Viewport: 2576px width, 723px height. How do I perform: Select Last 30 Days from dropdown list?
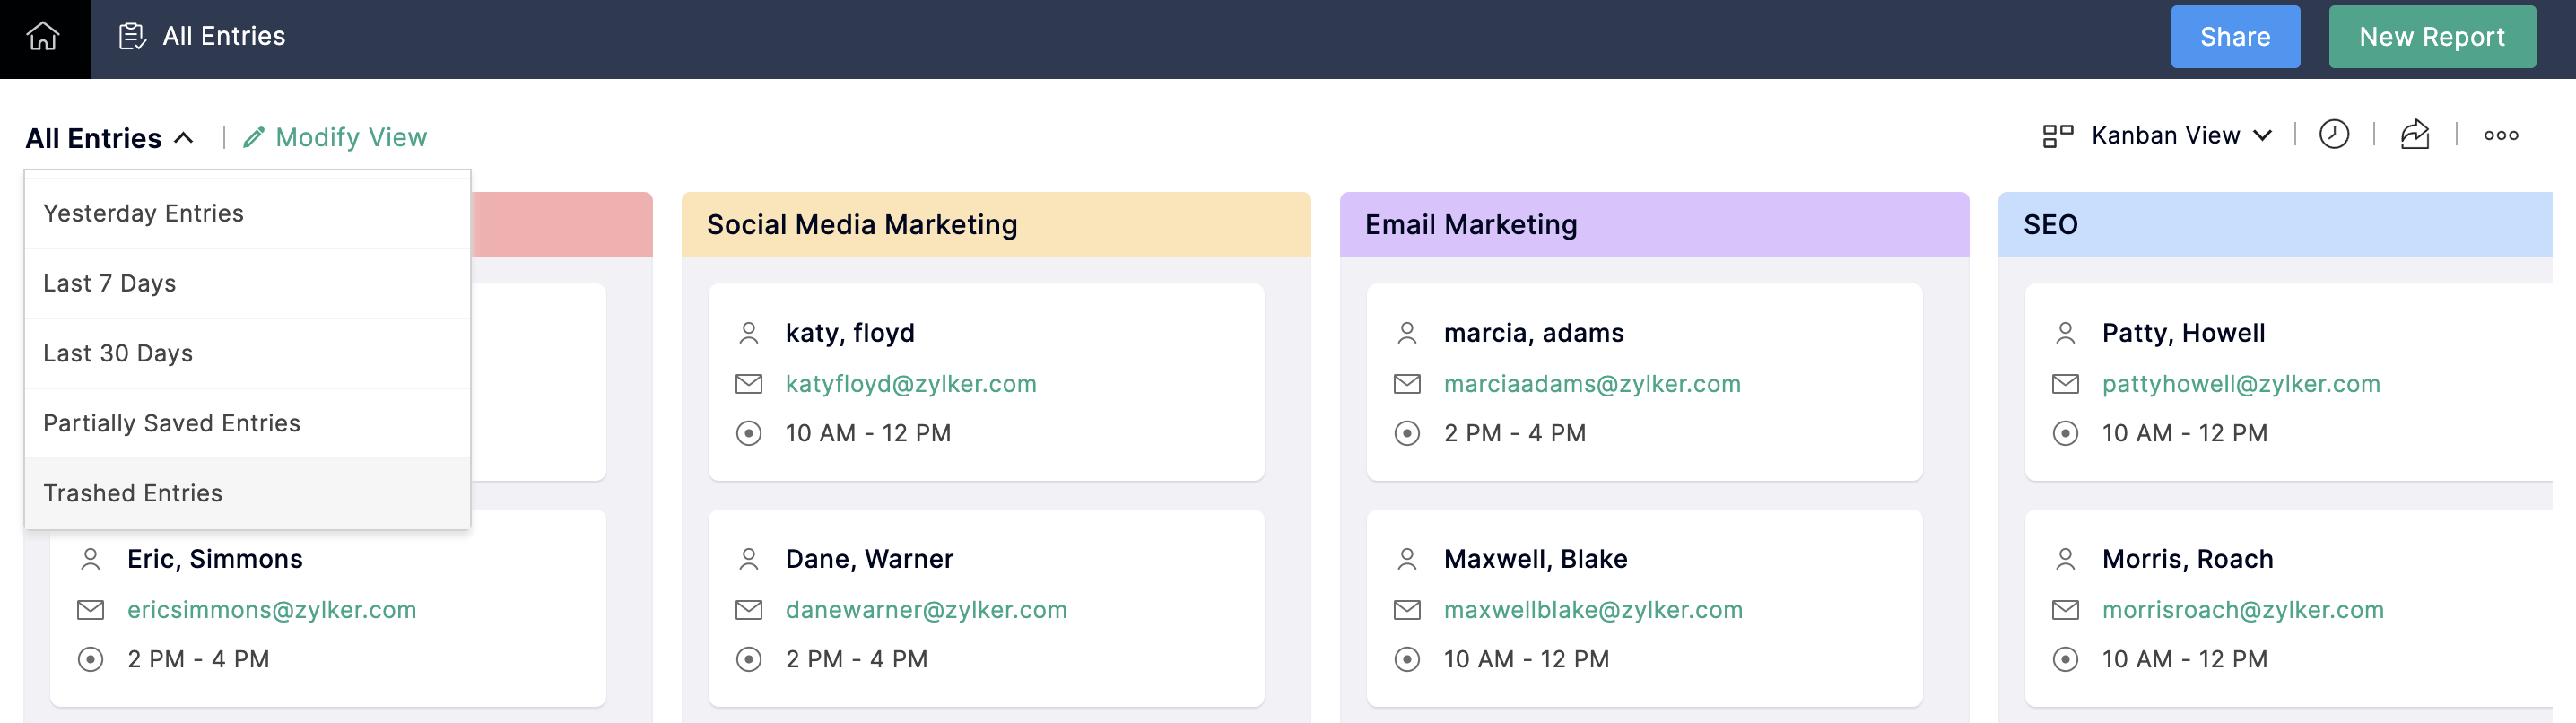(118, 353)
